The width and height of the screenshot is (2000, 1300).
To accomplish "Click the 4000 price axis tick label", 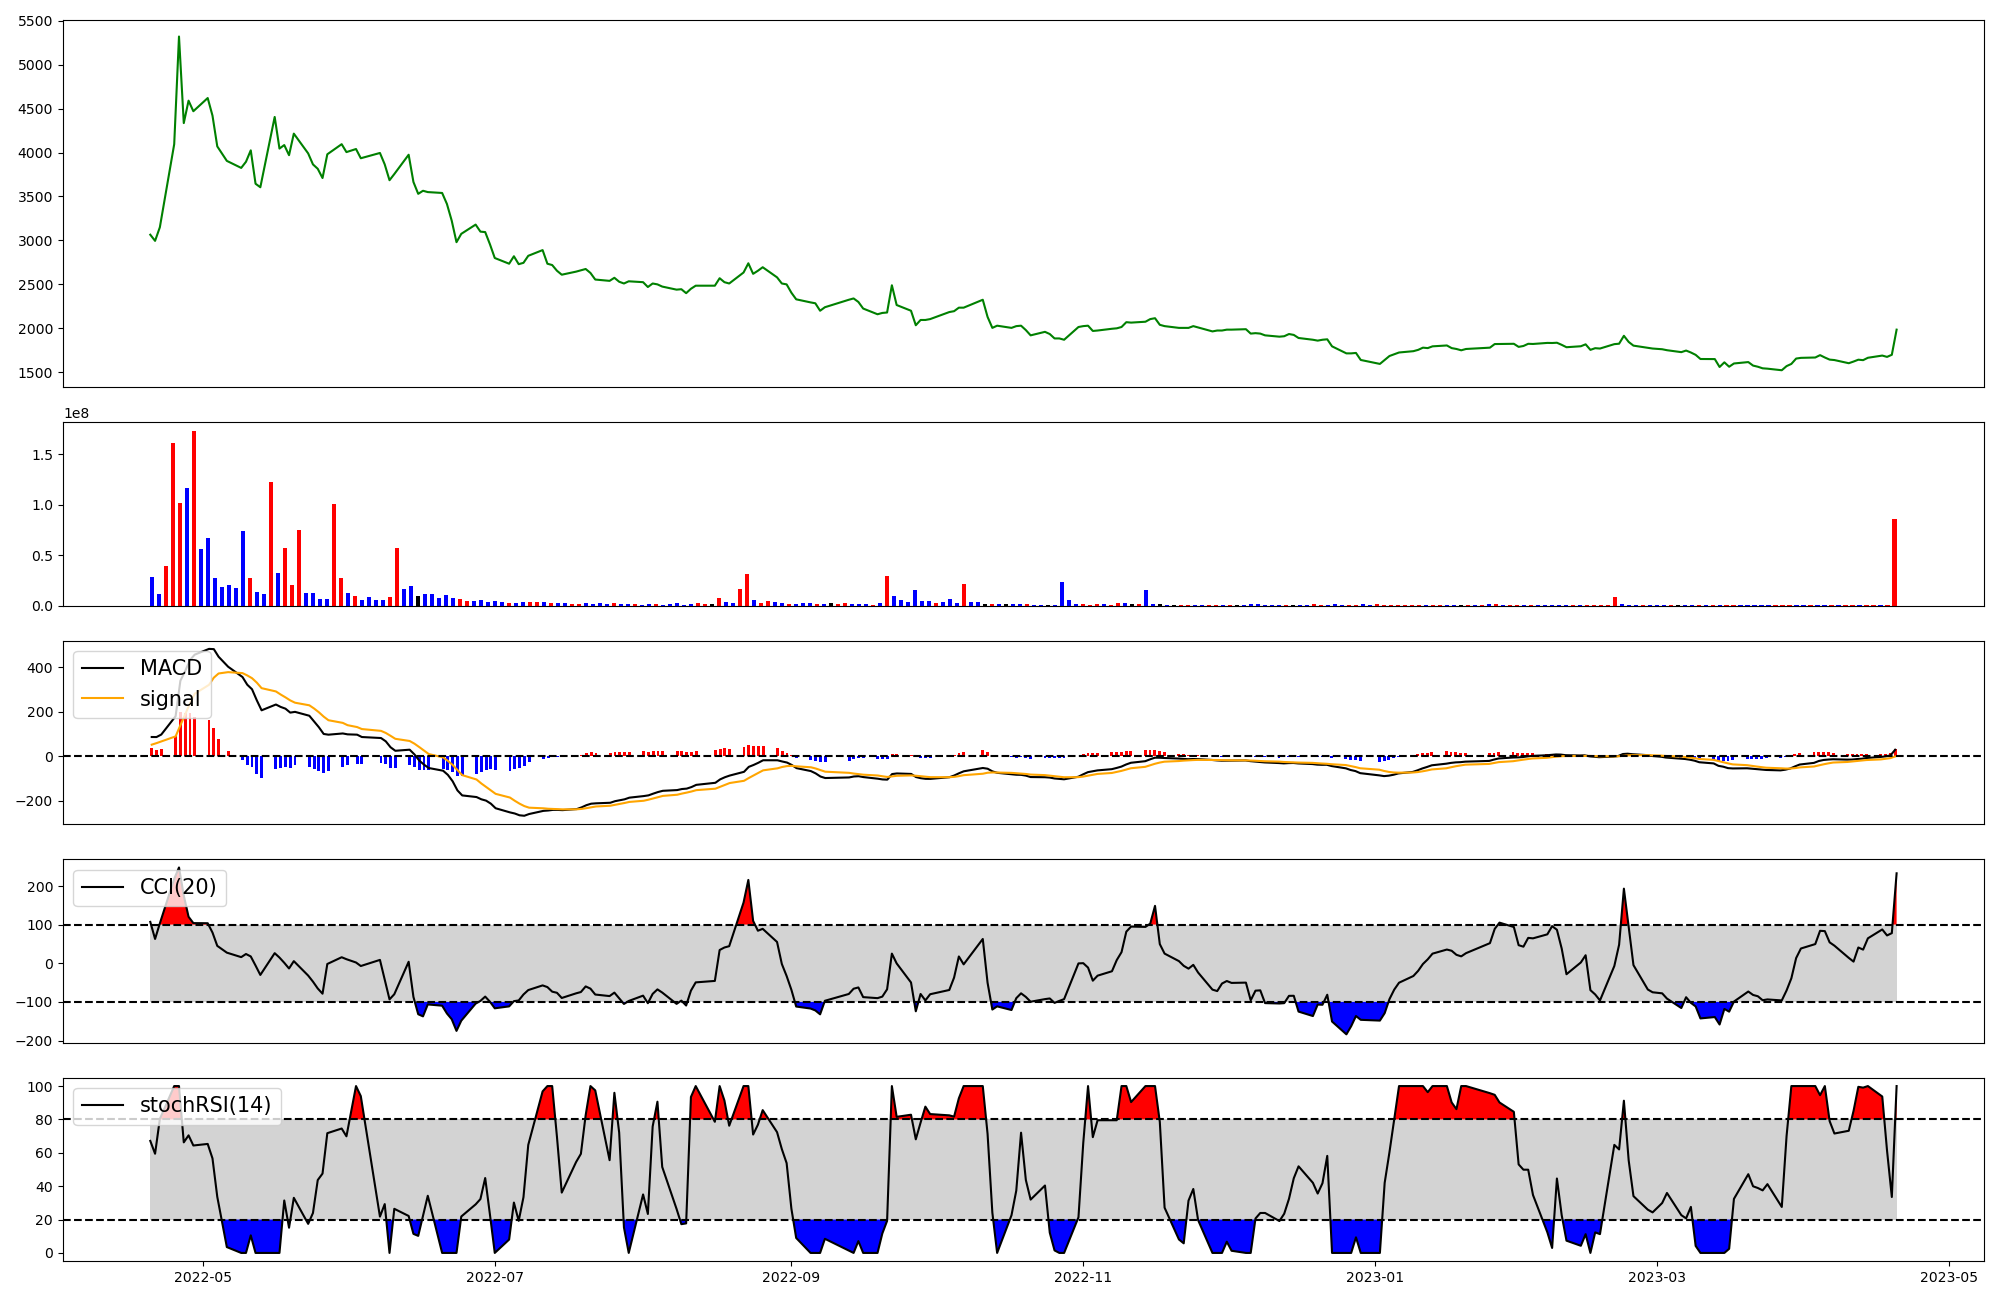I will [x=37, y=154].
